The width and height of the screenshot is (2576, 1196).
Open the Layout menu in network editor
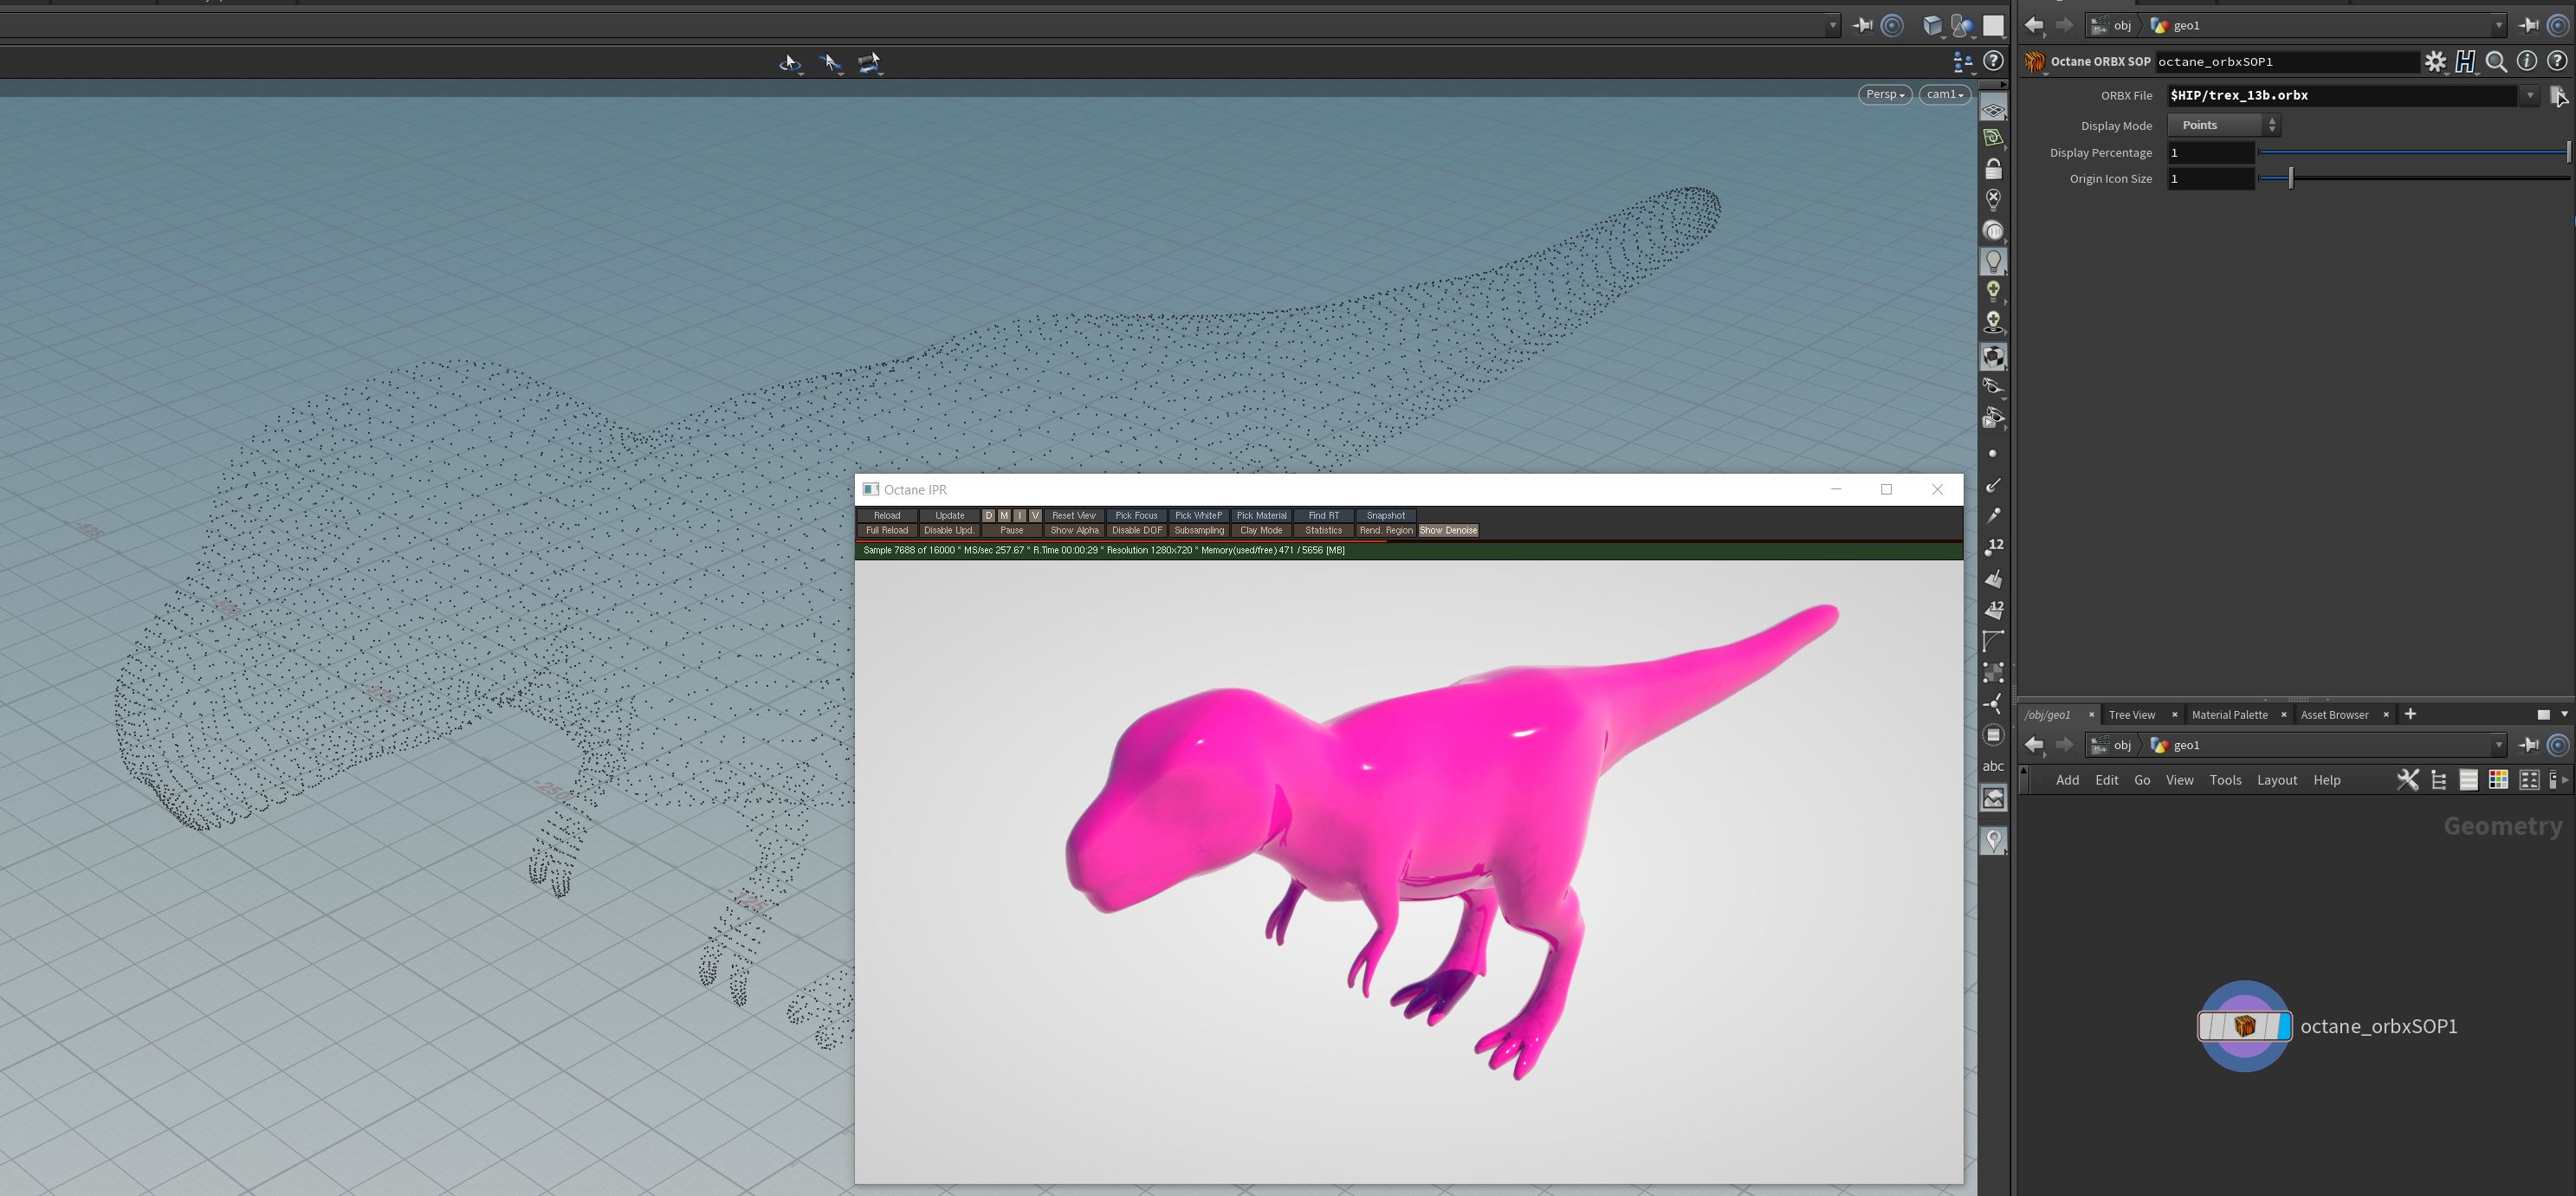click(2276, 780)
